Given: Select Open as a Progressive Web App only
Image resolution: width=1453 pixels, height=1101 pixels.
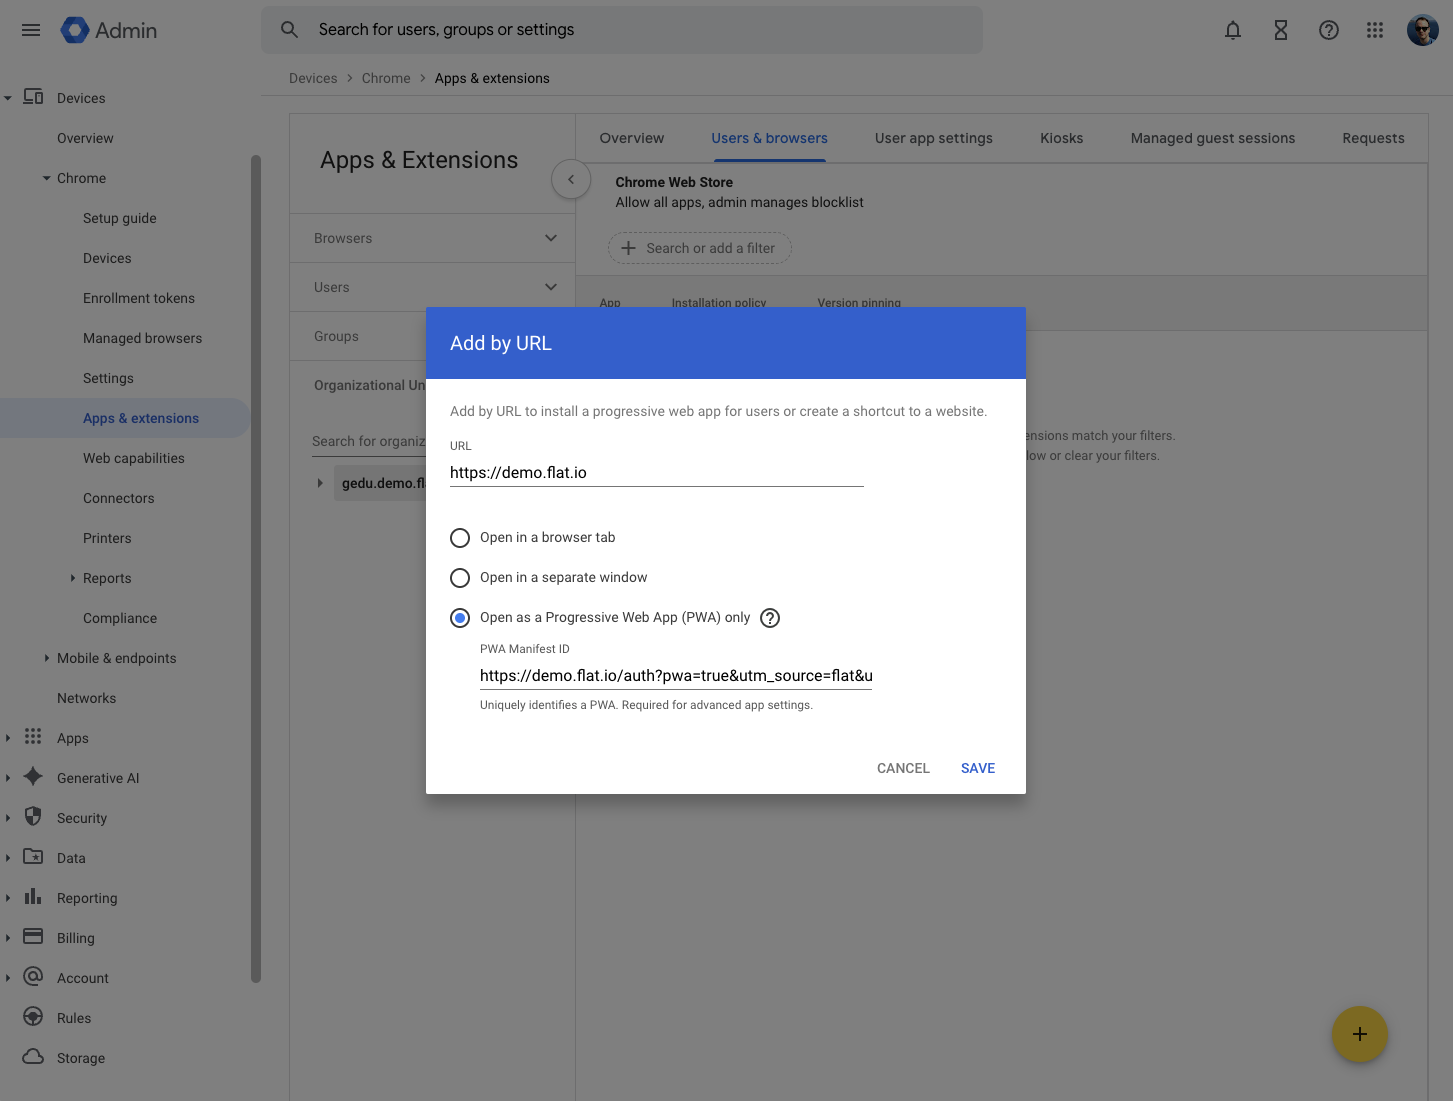Looking at the screenshot, I should pyautogui.click(x=460, y=617).
